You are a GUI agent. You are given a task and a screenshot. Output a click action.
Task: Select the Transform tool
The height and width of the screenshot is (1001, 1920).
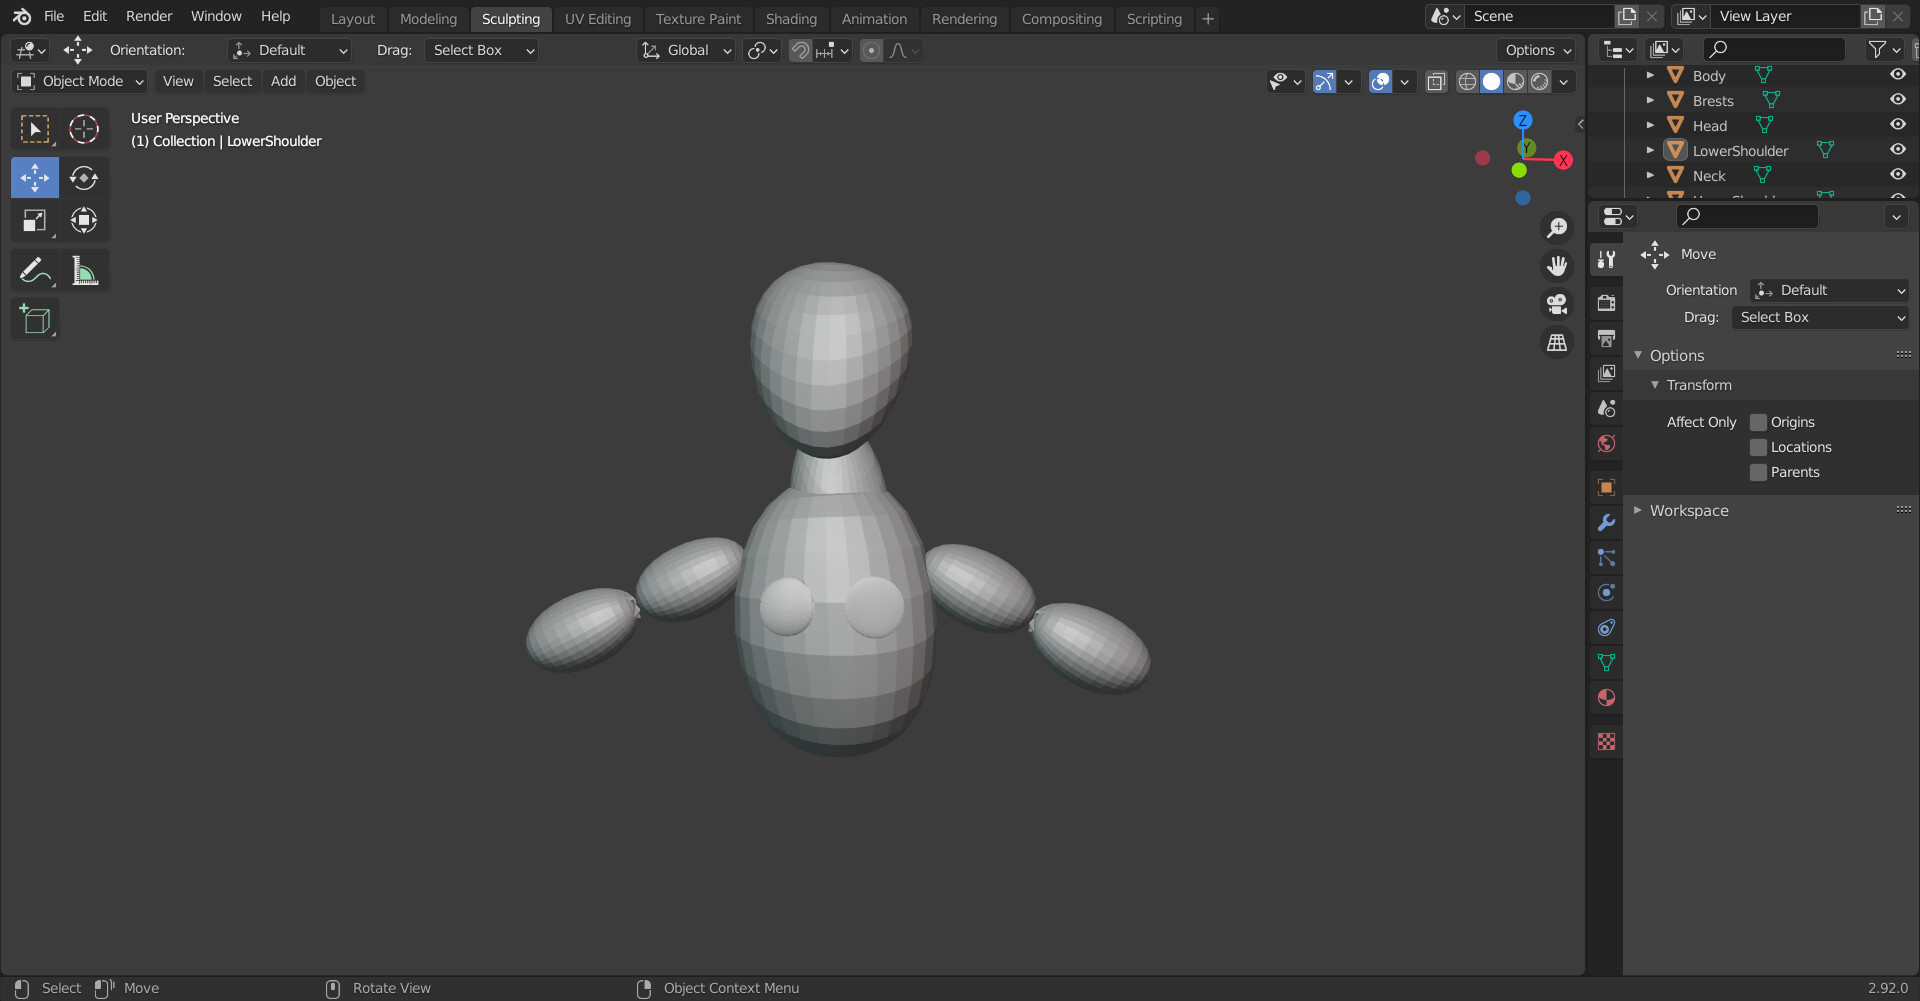83,220
